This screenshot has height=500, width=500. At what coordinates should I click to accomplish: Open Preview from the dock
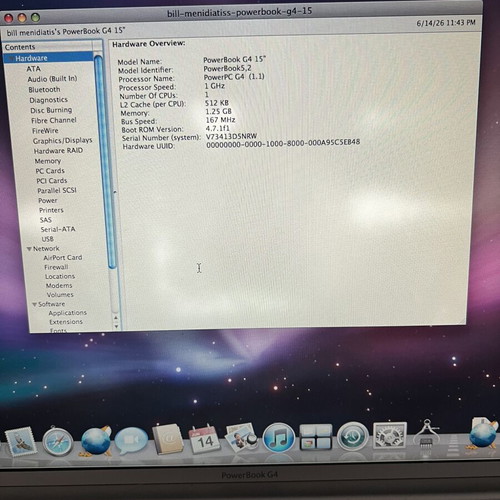(241, 438)
